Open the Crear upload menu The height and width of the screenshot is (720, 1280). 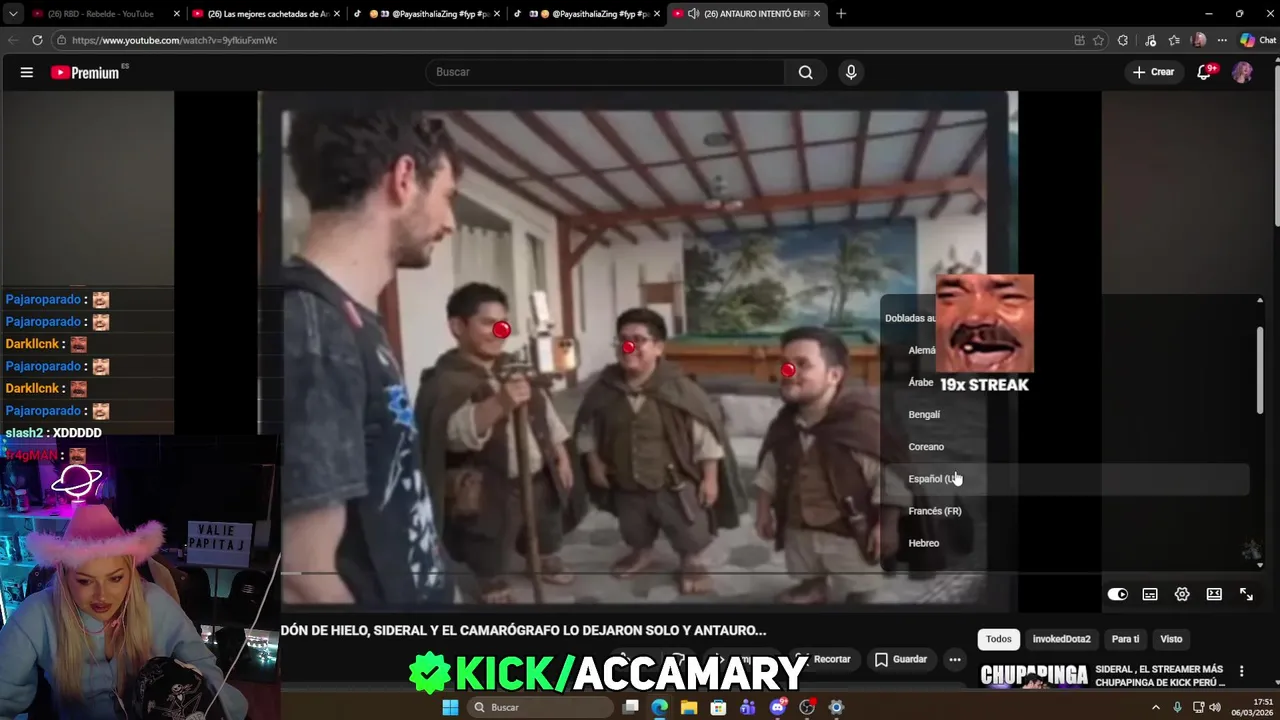click(1153, 72)
